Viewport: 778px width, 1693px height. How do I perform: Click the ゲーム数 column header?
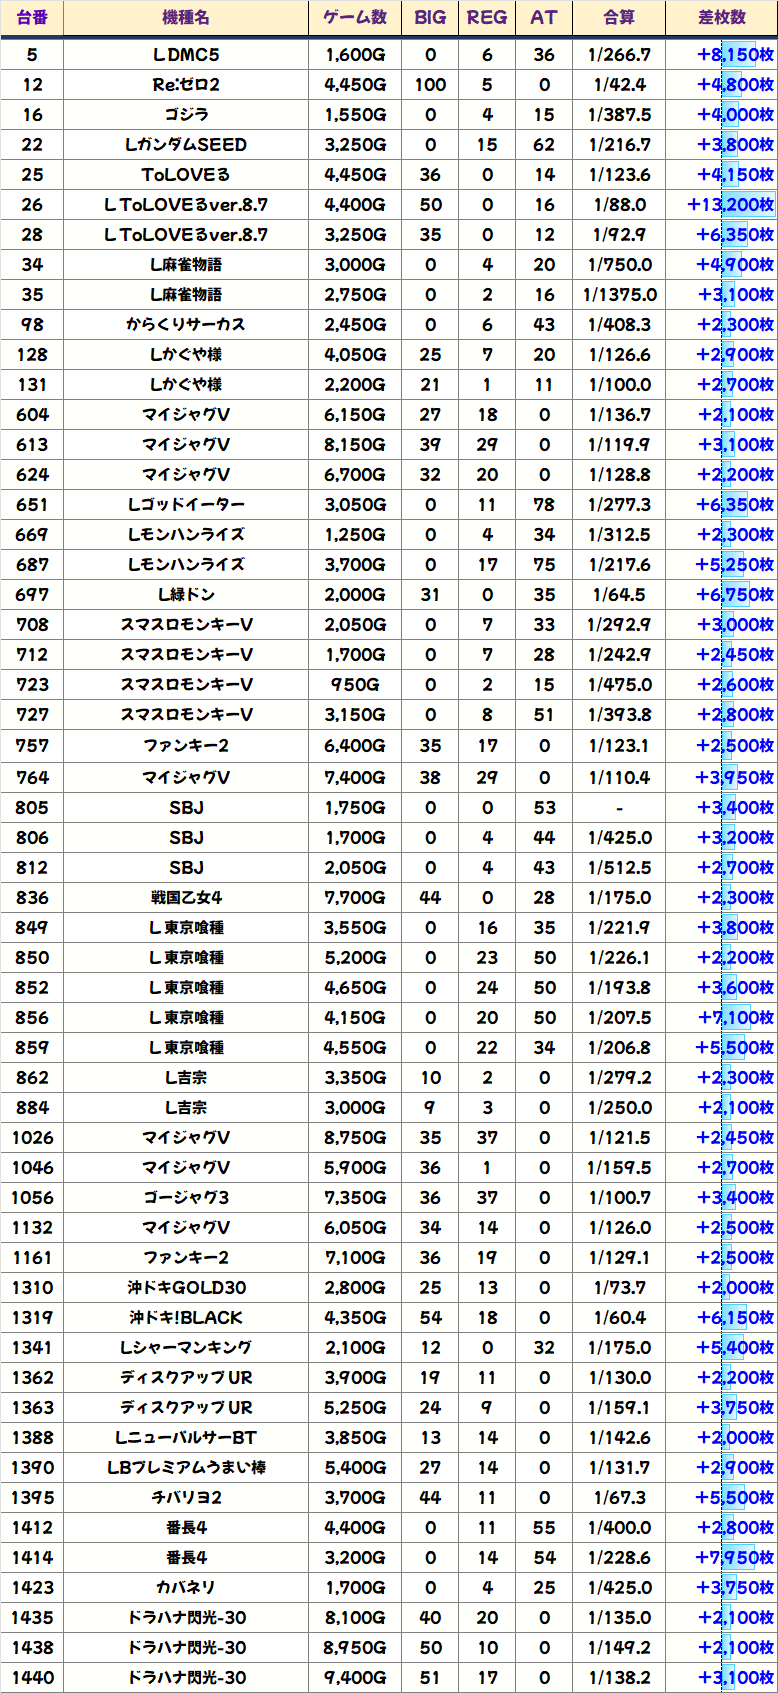pyautogui.click(x=355, y=18)
